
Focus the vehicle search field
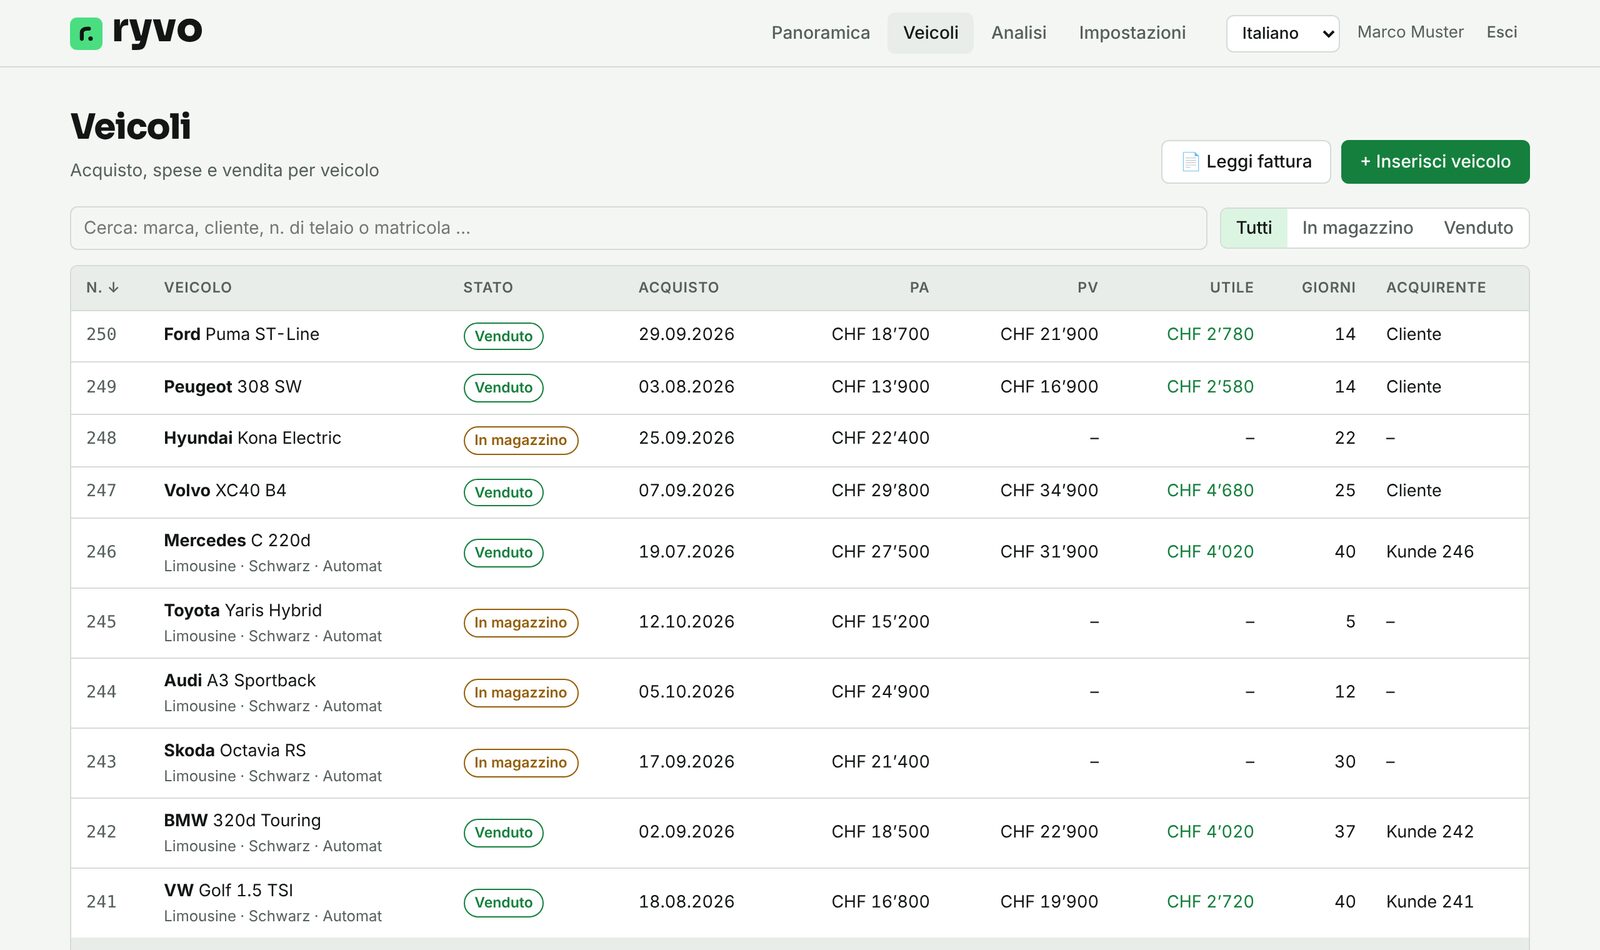click(638, 228)
